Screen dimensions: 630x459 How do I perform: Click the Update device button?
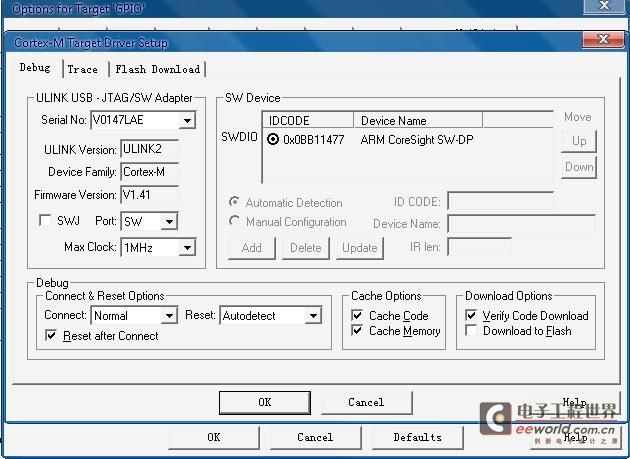click(x=360, y=248)
